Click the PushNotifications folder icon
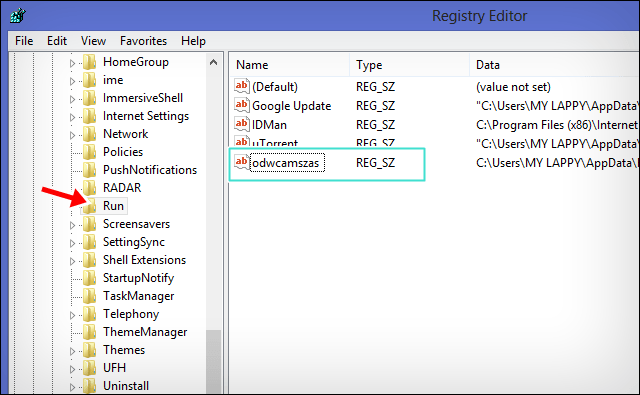 click(89, 170)
